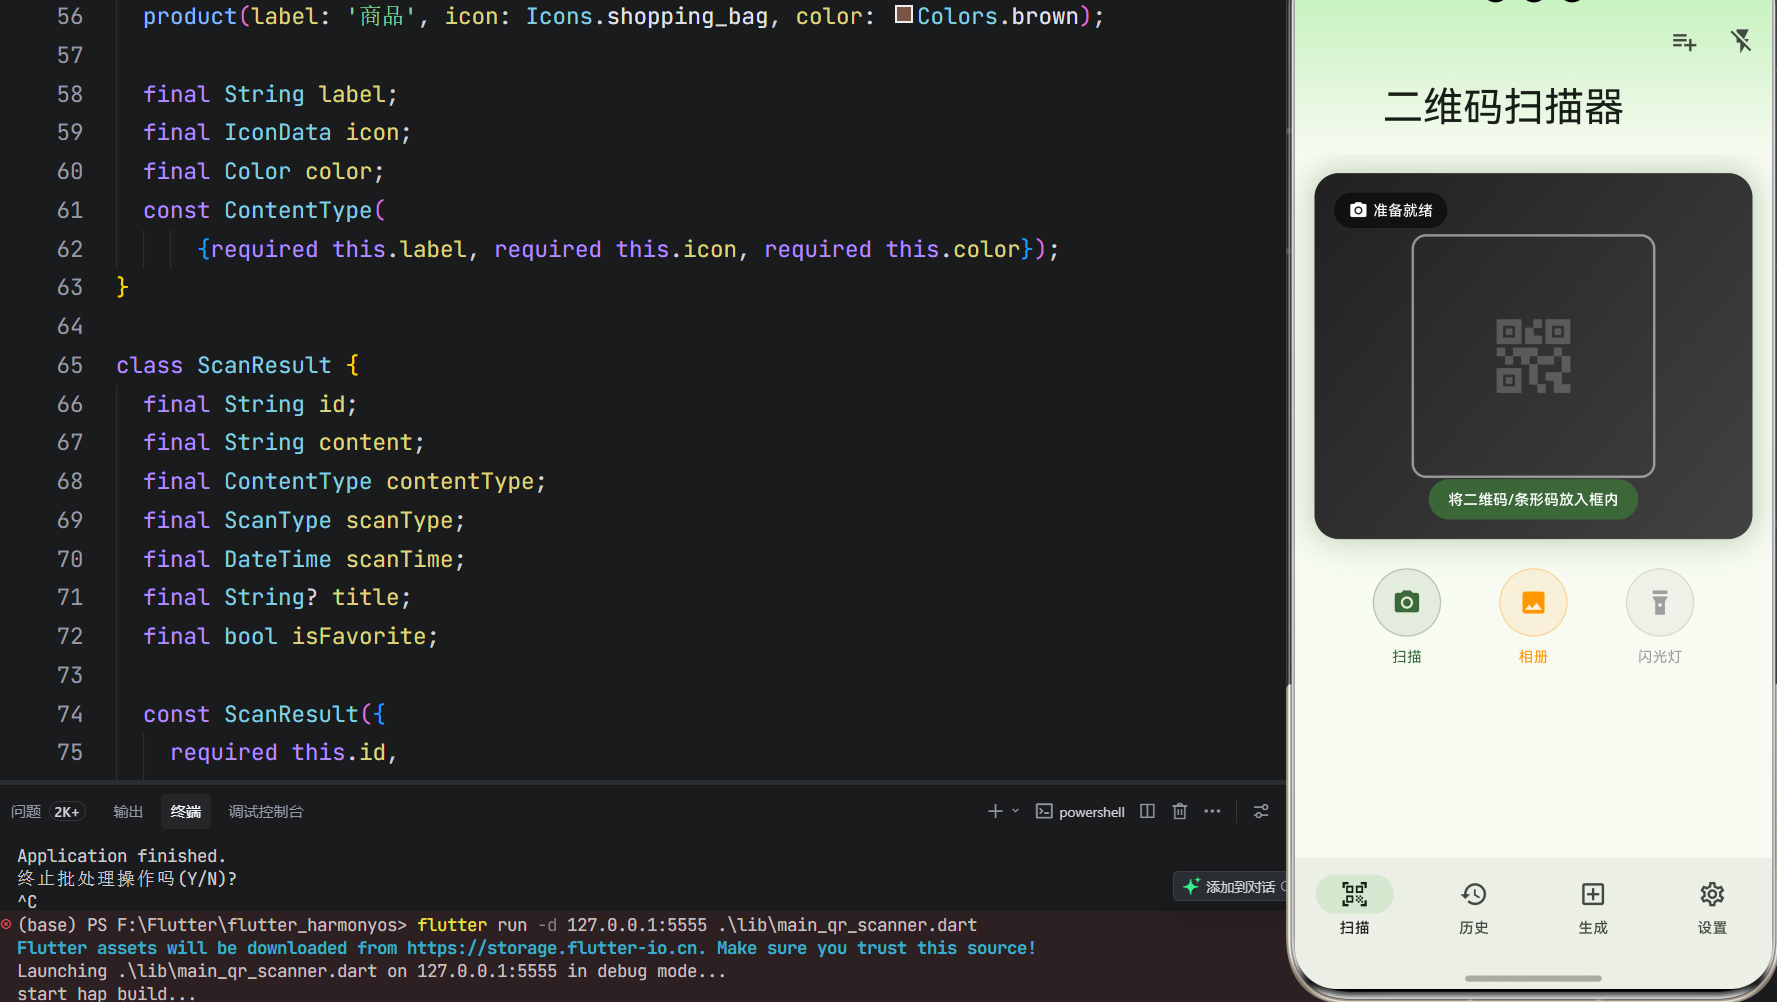Tap the playlist-add icon in scanner header

pyautogui.click(x=1684, y=42)
